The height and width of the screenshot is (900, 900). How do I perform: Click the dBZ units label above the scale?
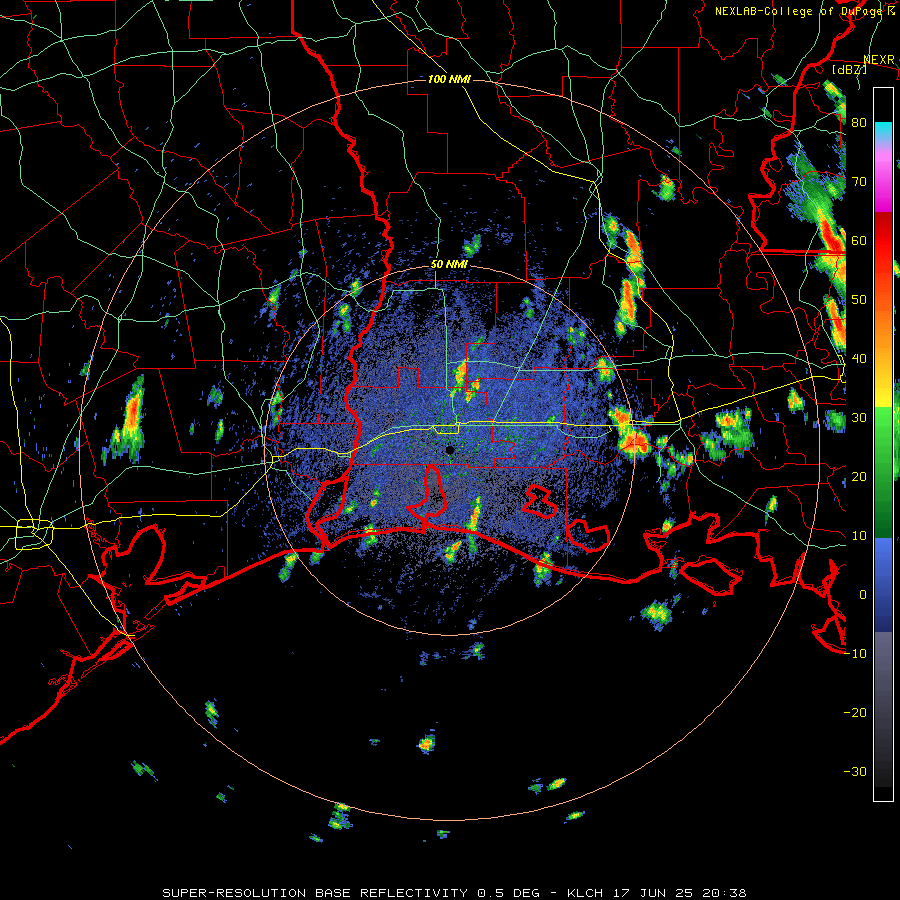tap(850, 69)
